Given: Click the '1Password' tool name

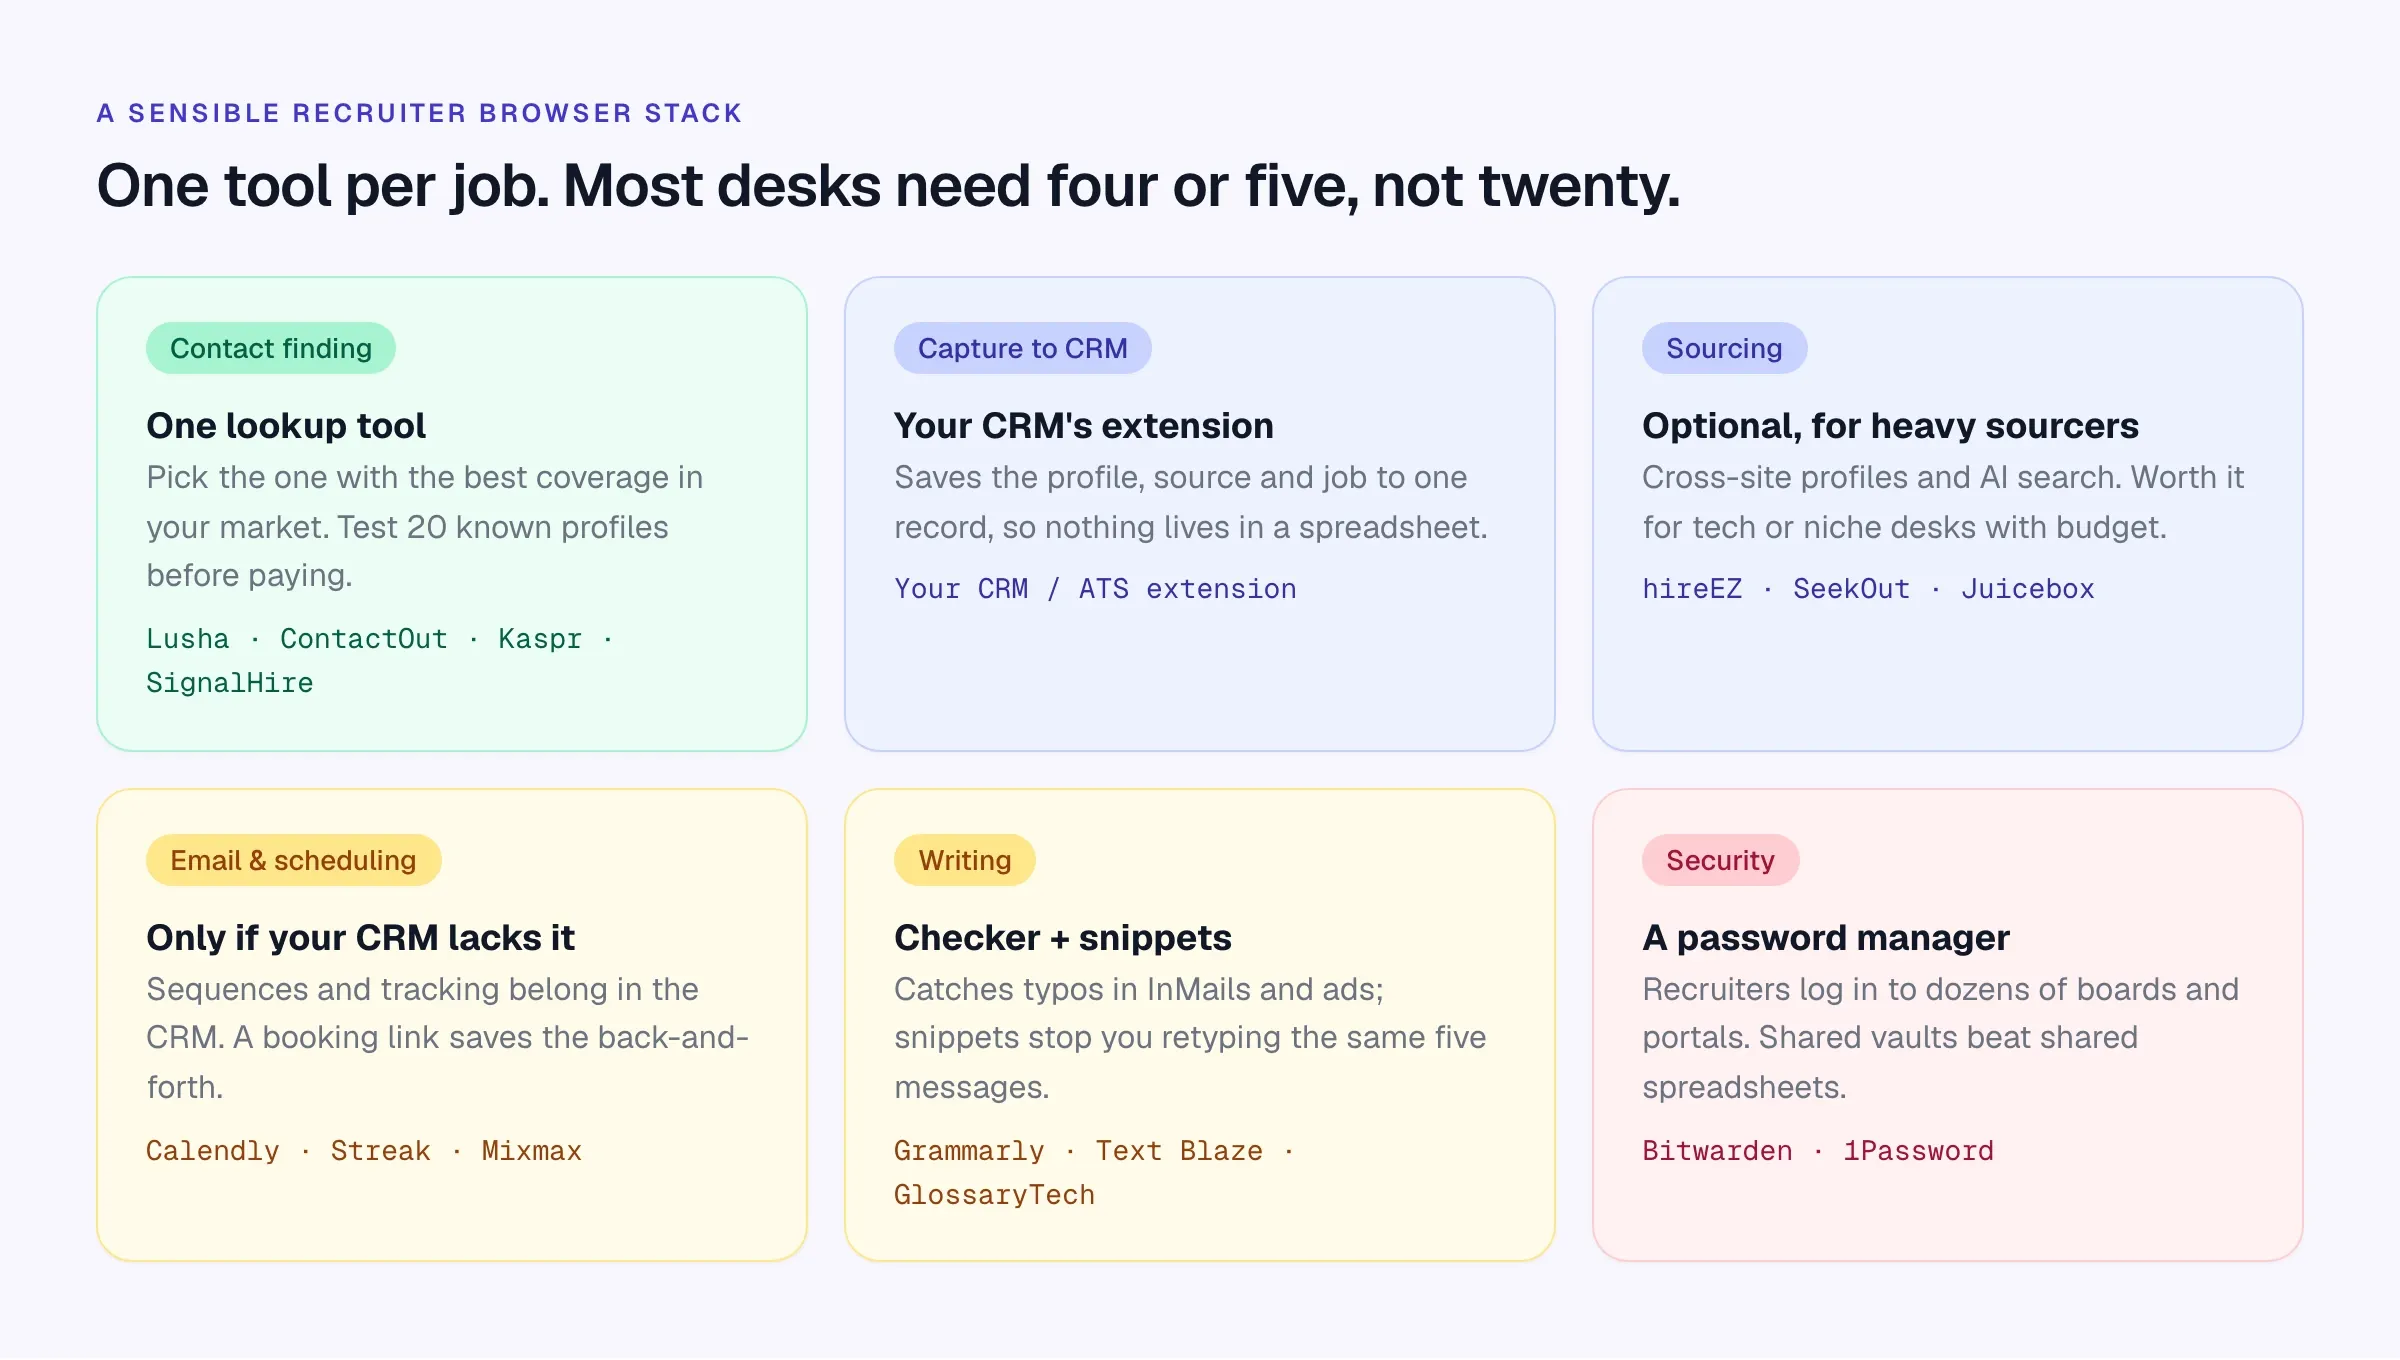Looking at the screenshot, I should coord(1918,1151).
